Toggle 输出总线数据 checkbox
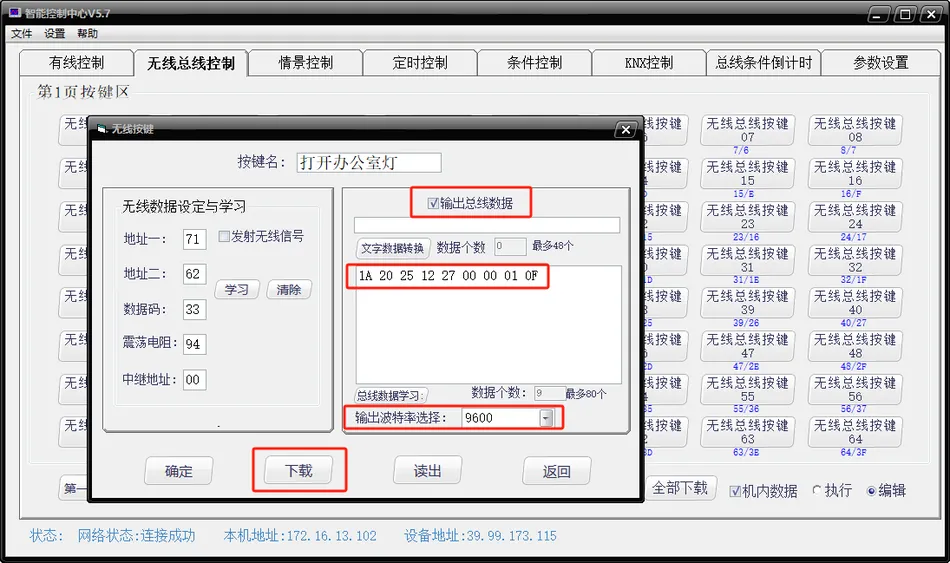950x563 pixels. pyautogui.click(x=433, y=203)
